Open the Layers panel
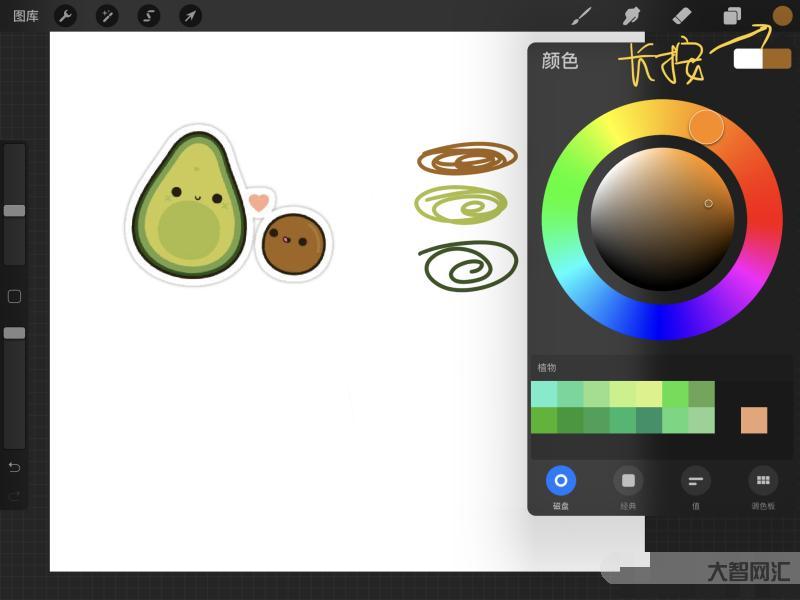This screenshot has height=600, width=800. click(x=732, y=16)
